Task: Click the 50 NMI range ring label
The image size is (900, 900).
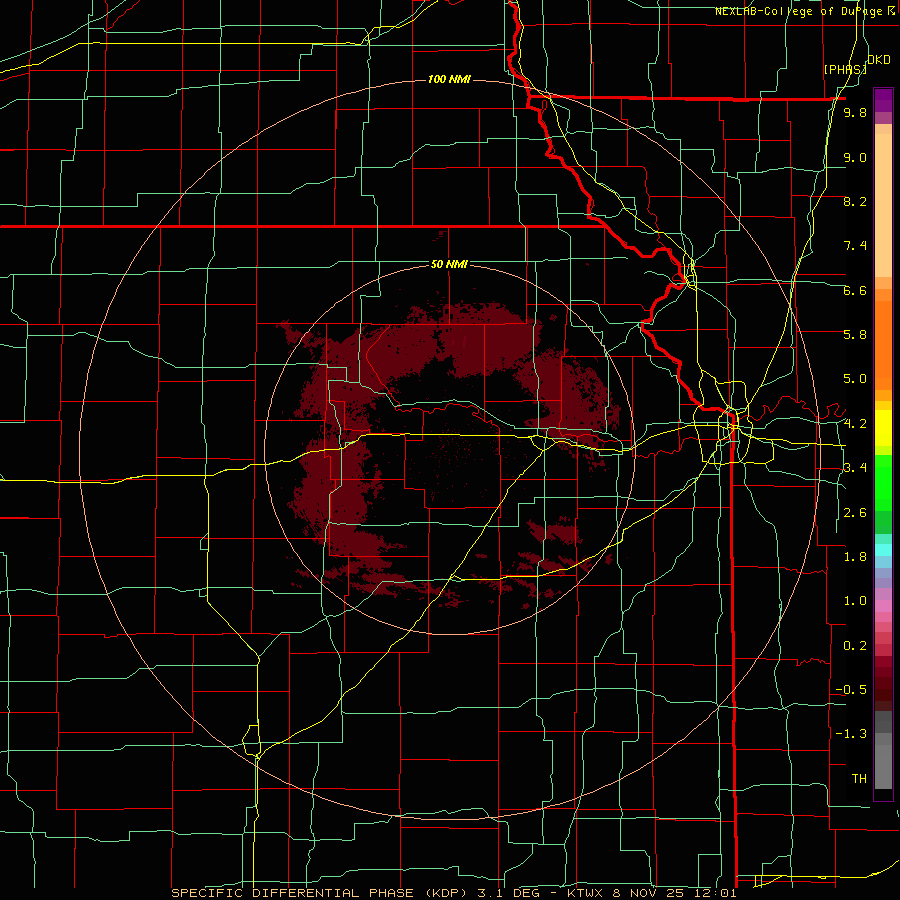Action: tap(449, 265)
